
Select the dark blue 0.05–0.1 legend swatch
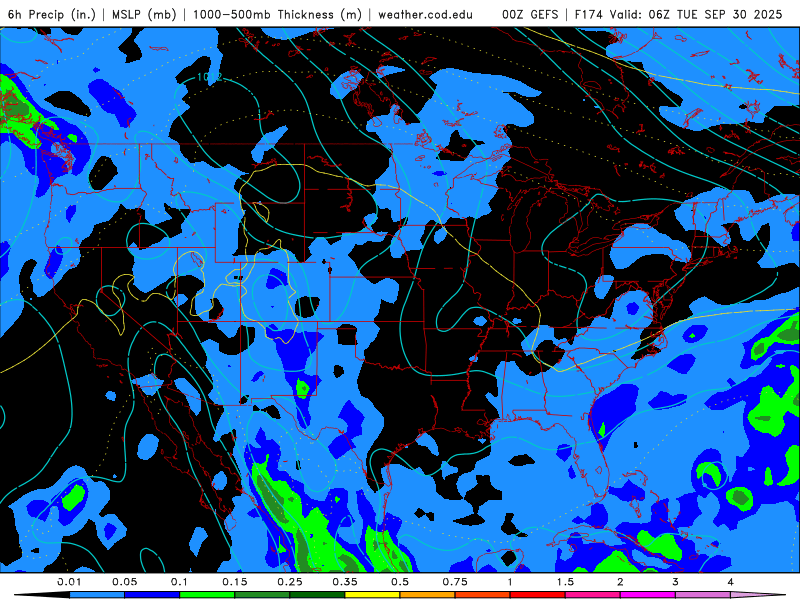(152, 595)
